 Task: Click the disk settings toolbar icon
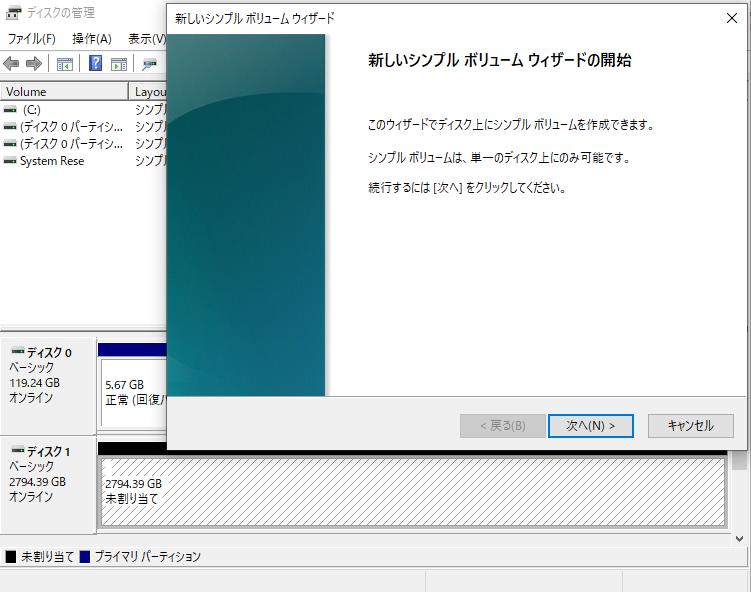point(150,64)
